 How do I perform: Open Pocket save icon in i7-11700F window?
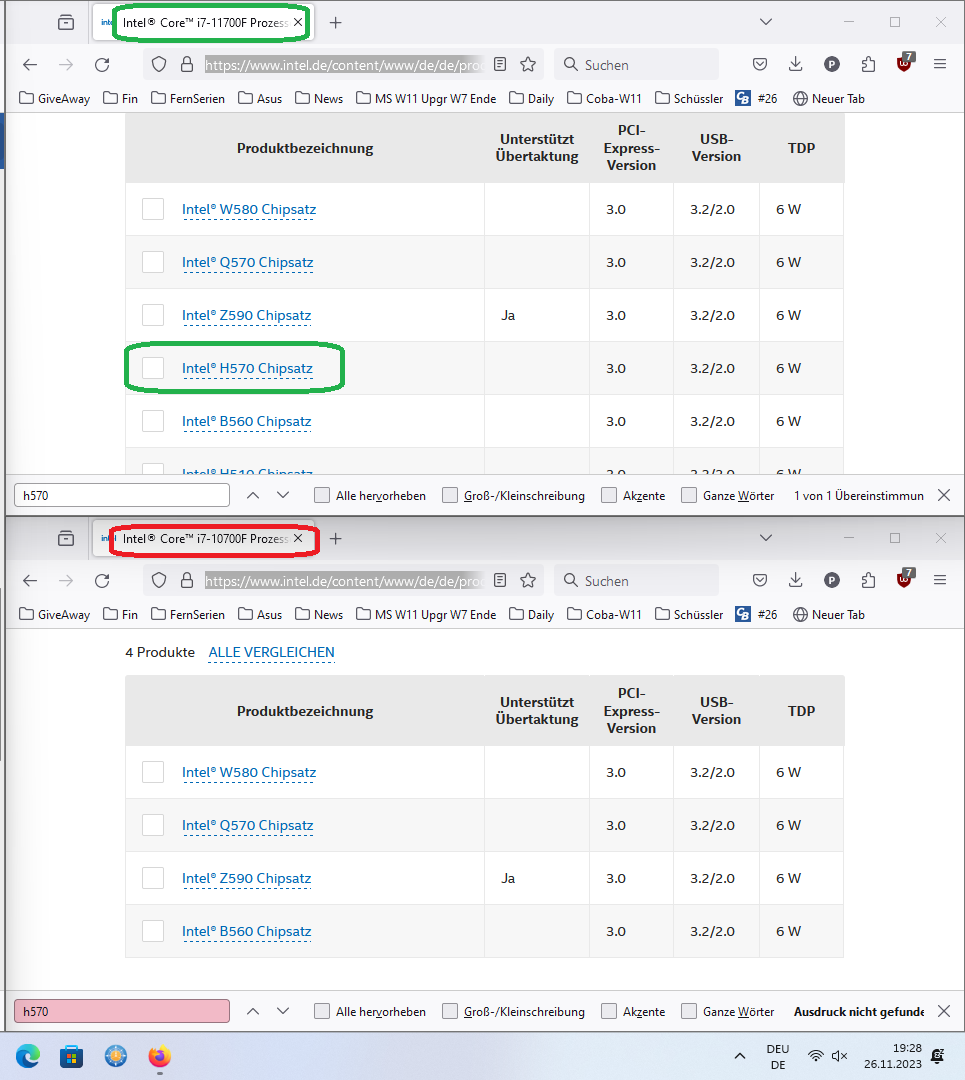760,65
